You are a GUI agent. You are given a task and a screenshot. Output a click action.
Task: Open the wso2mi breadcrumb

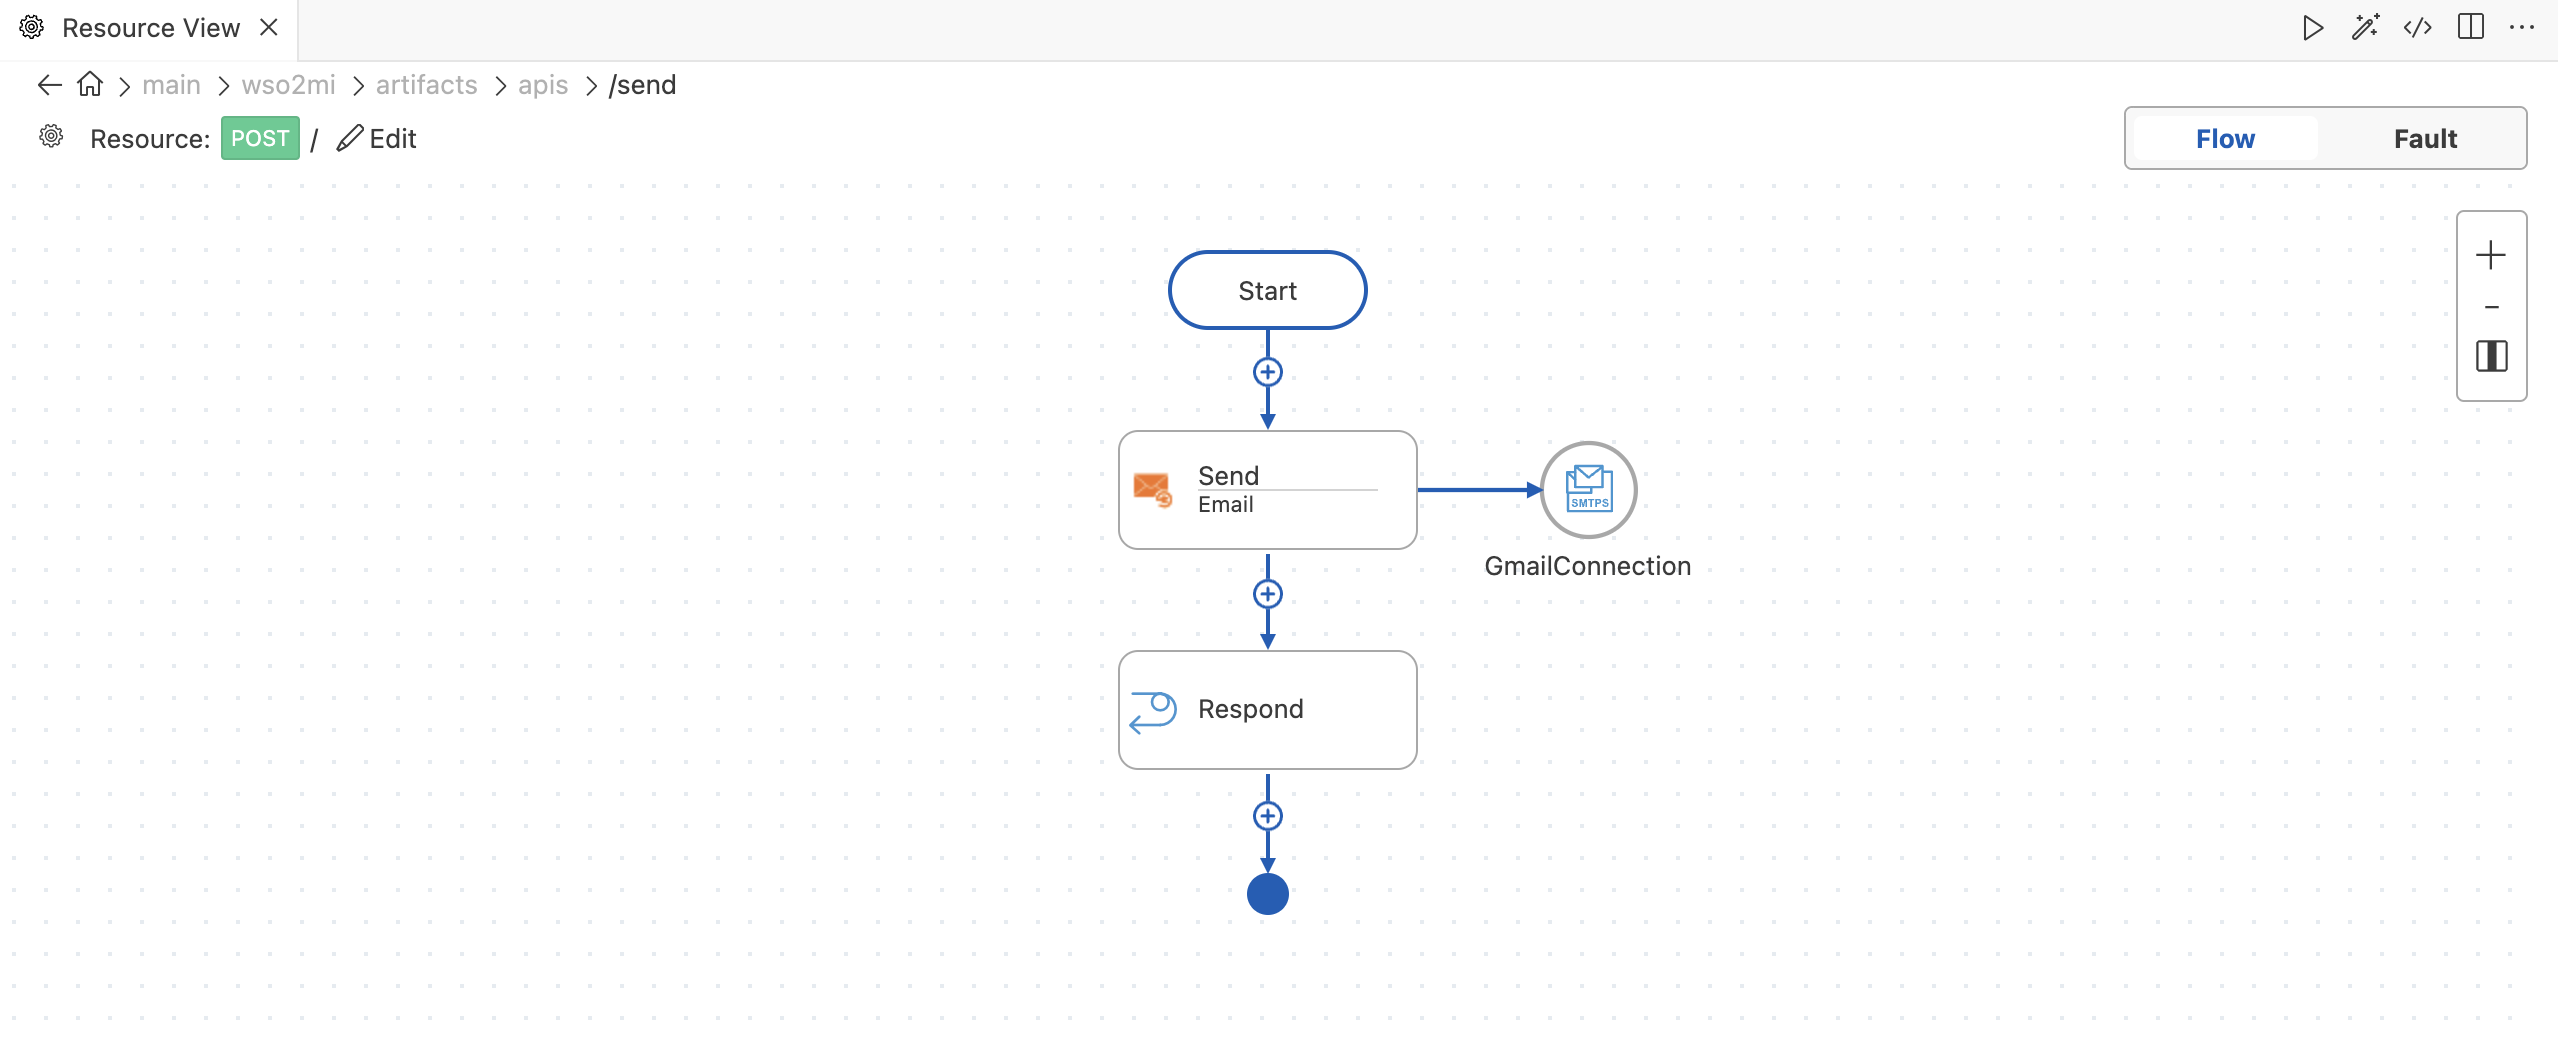click(x=289, y=85)
